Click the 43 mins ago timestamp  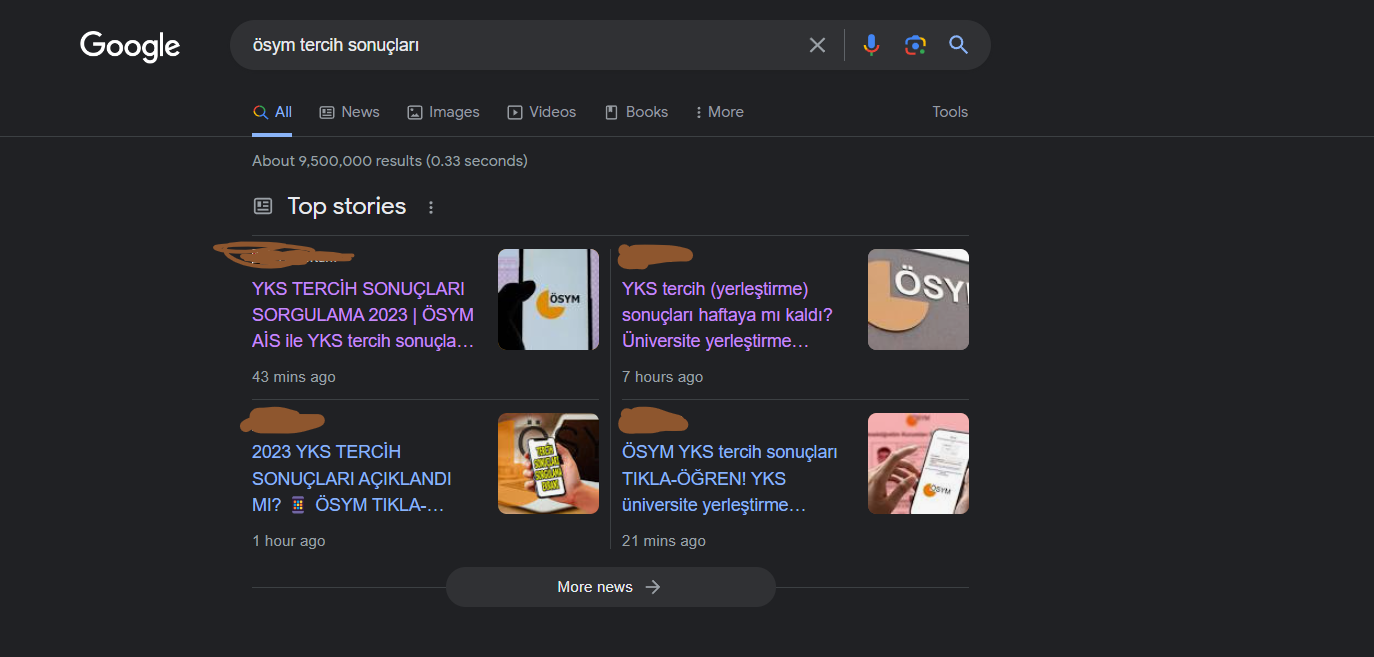(294, 377)
